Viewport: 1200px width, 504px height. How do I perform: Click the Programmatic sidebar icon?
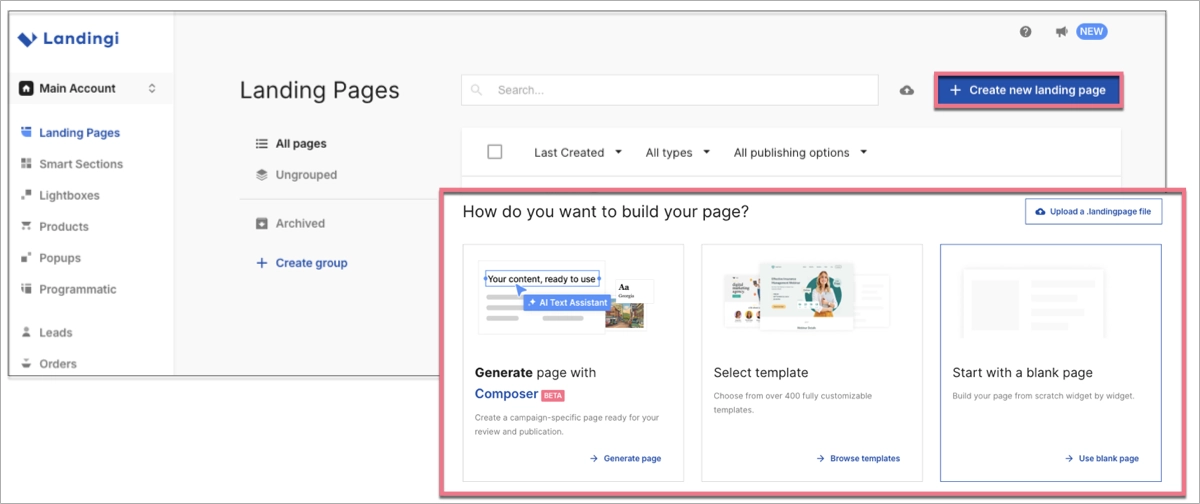pyautogui.click(x=27, y=289)
